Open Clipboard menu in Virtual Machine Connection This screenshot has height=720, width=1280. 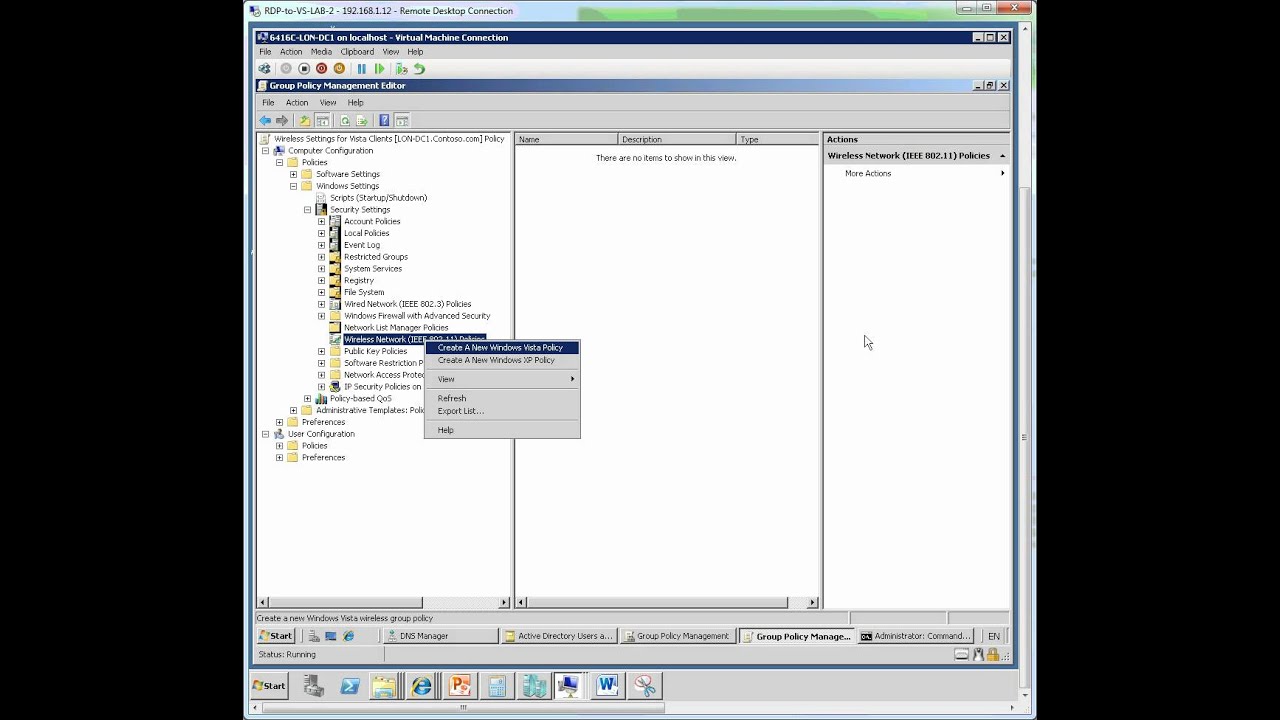point(357,52)
